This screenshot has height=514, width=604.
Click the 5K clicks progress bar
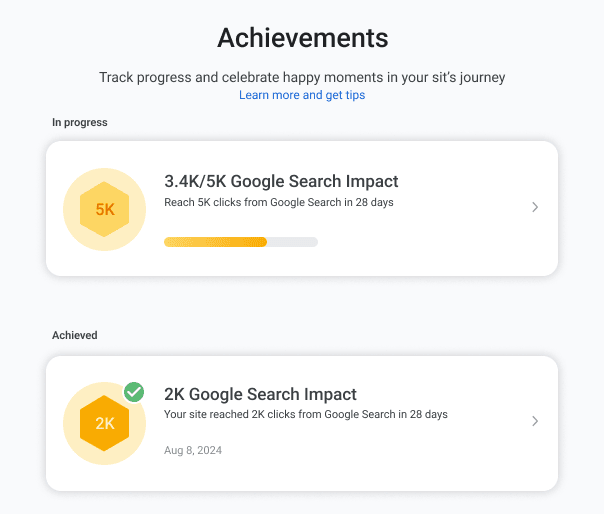[241, 242]
